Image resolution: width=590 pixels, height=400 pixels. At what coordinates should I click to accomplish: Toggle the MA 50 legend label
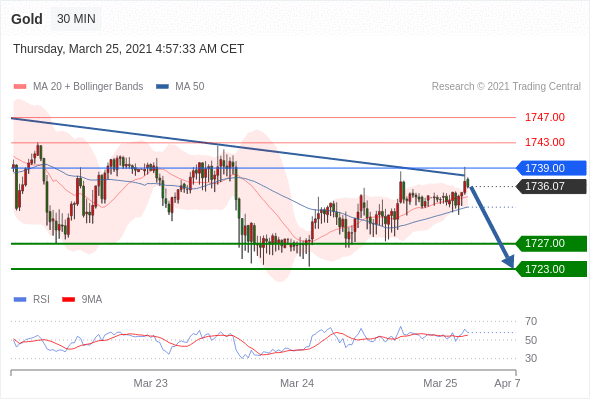[x=190, y=87]
